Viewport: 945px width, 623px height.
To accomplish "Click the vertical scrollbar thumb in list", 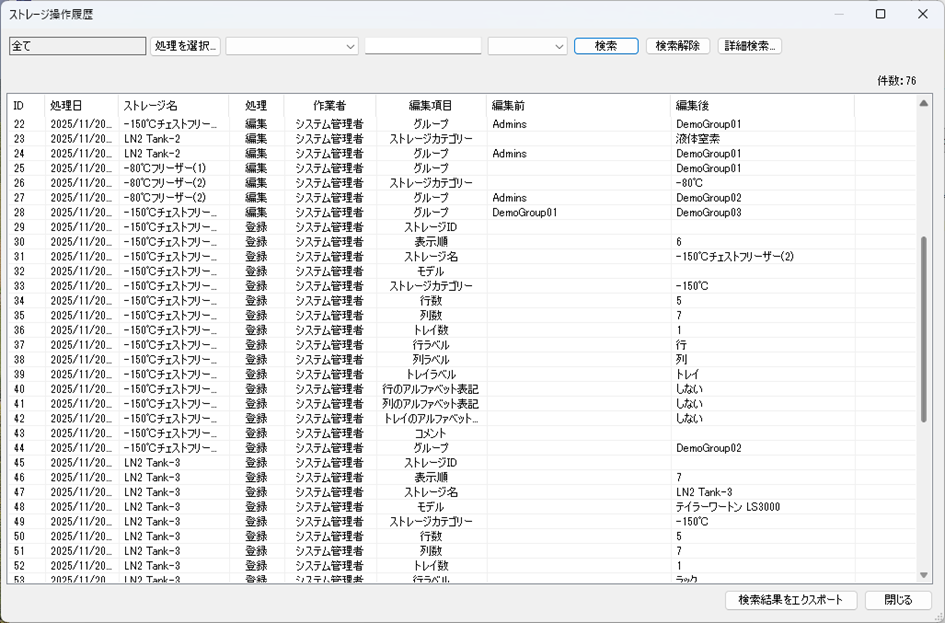I will pos(923,330).
